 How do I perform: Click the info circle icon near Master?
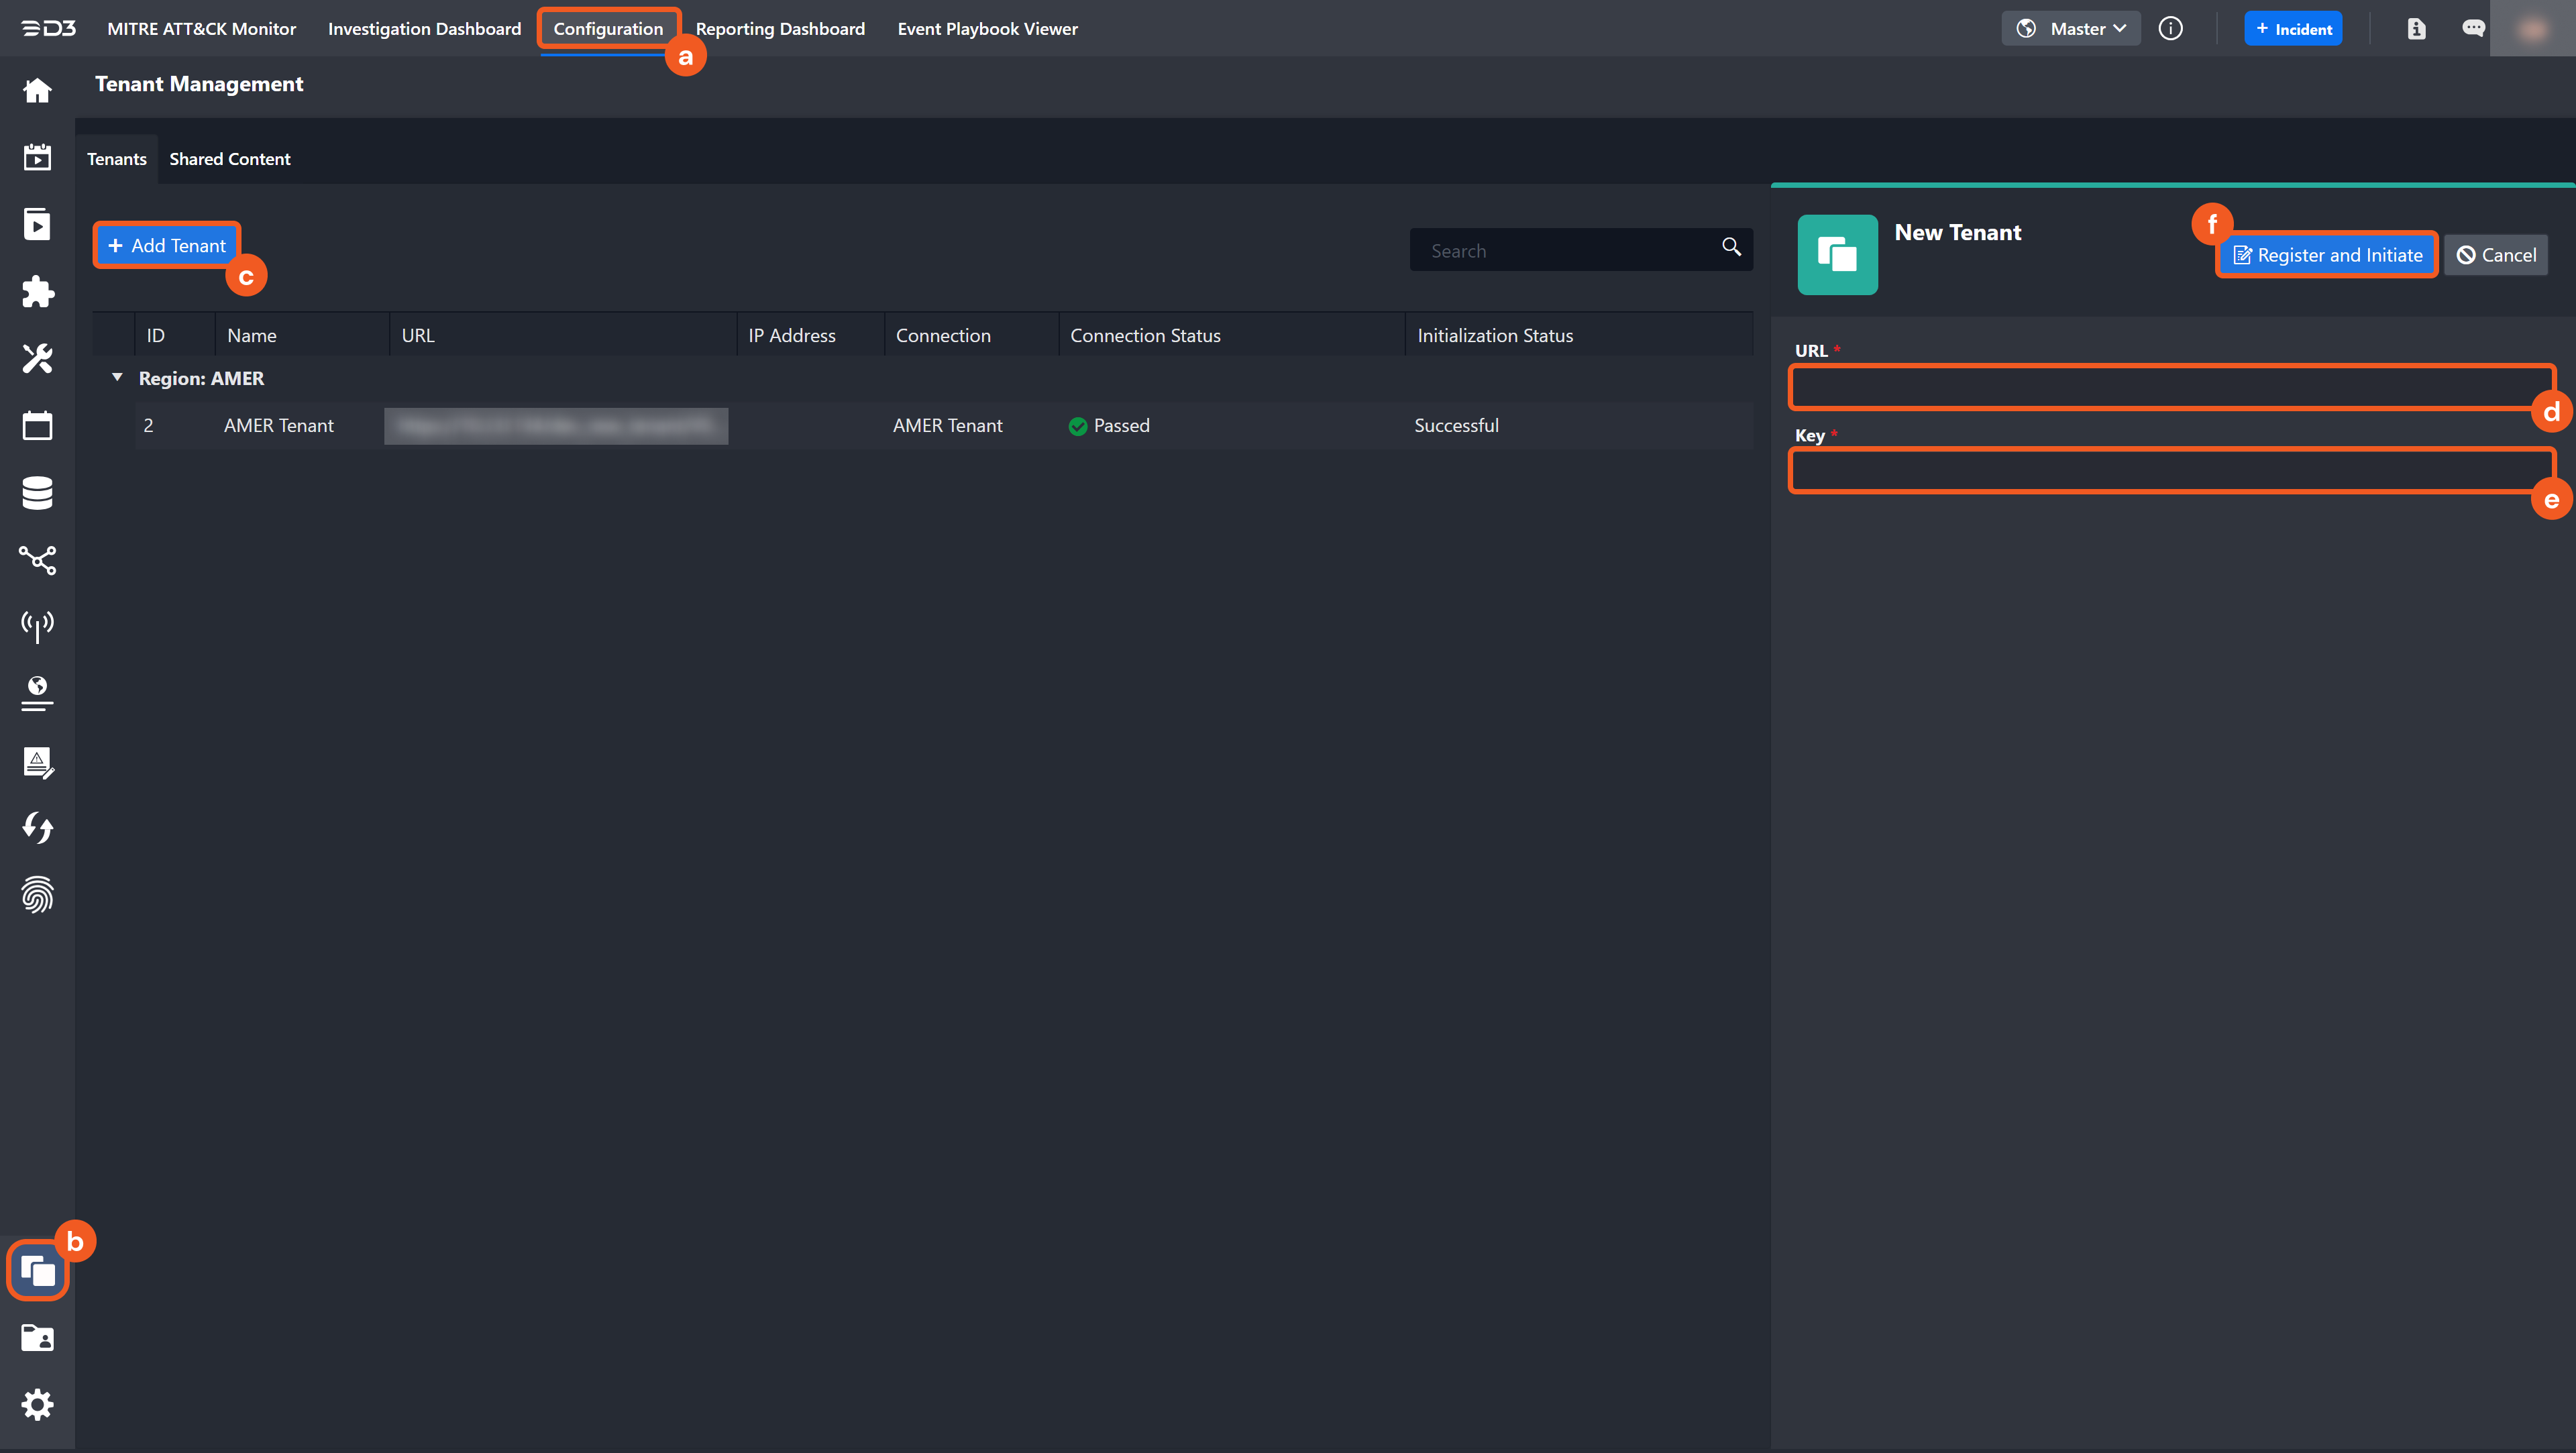point(2170,29)
